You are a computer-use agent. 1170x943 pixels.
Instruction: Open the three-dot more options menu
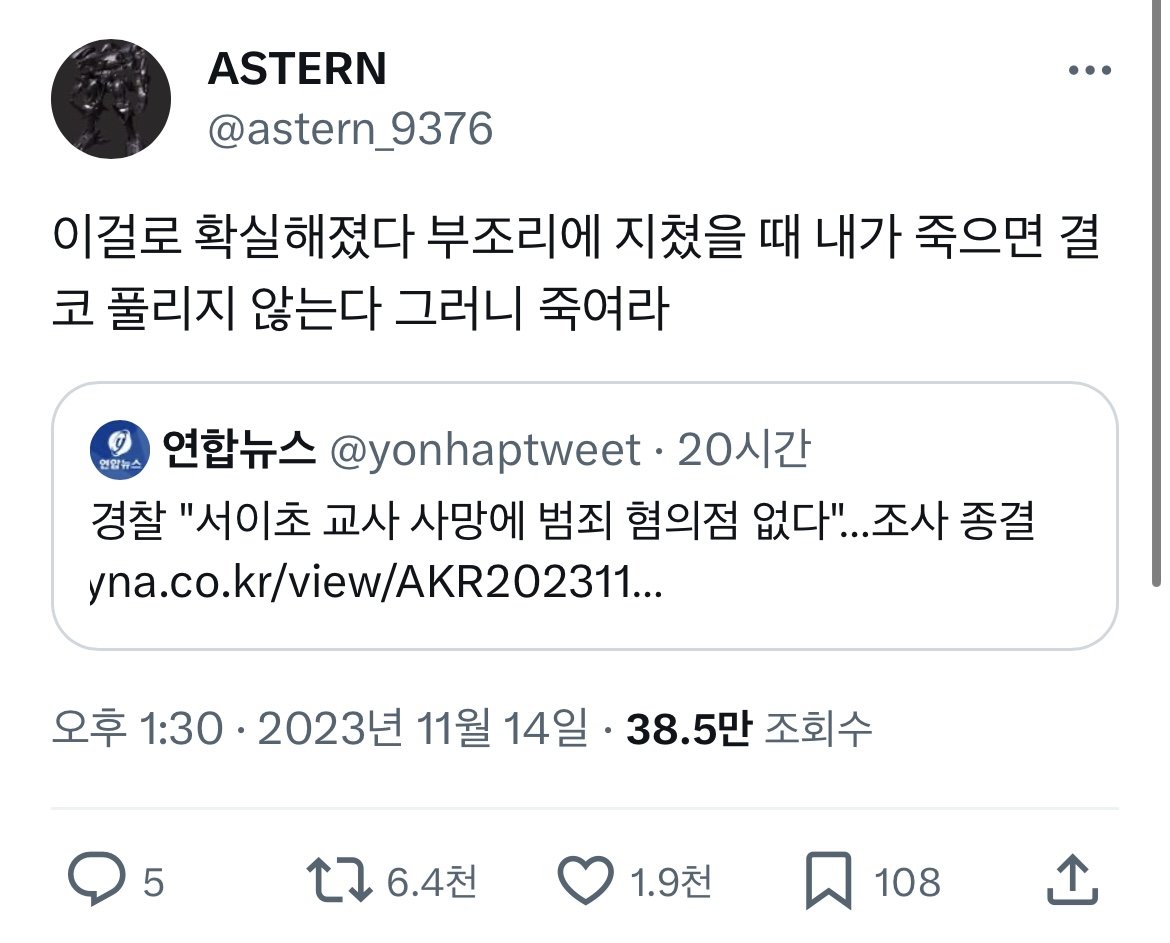coord(1089,70)
